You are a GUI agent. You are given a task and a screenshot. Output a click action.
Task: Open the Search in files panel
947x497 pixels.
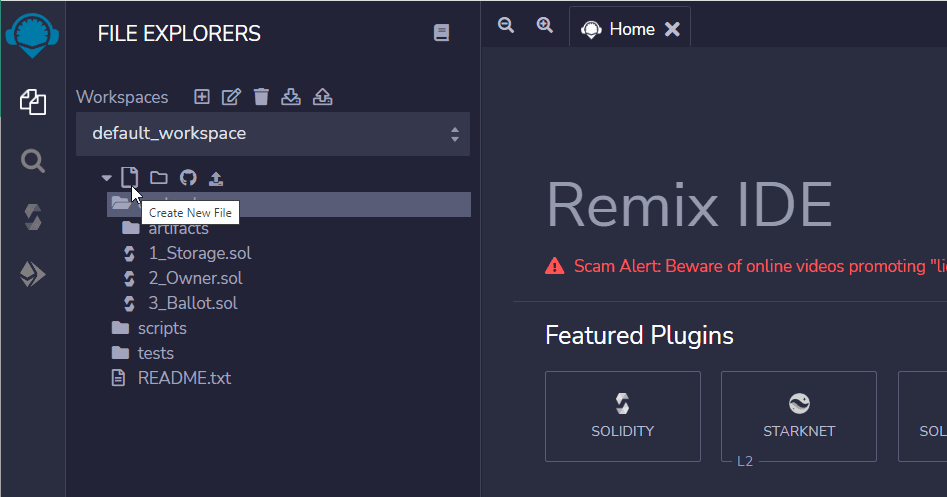tap(33, 161)
